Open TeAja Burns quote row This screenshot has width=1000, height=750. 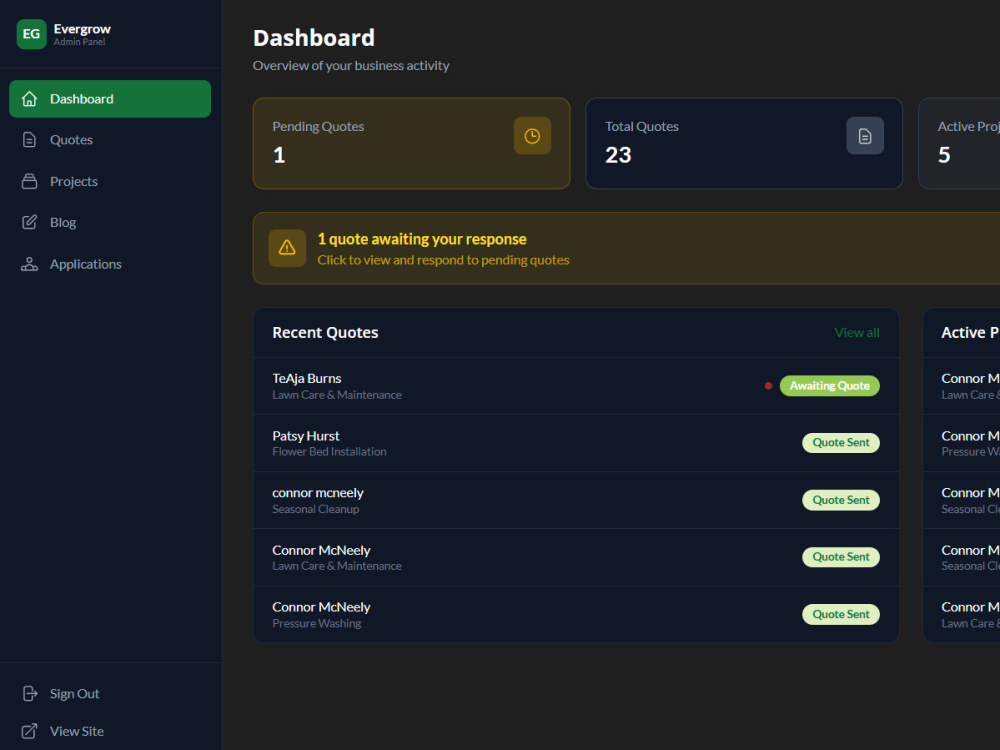576,386
